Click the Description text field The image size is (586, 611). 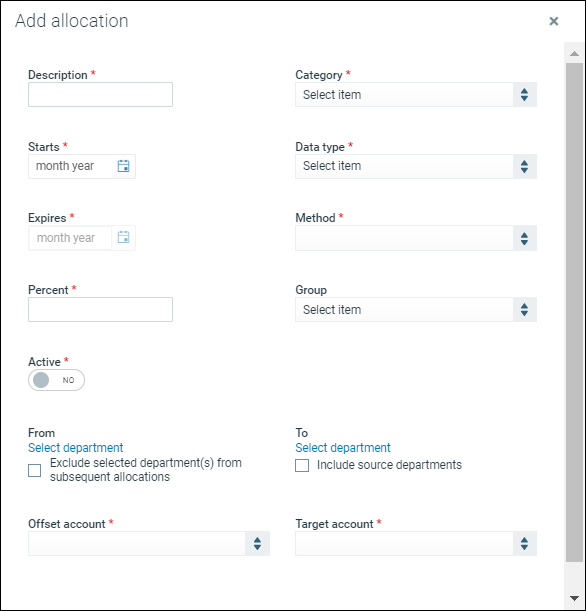[101, 95]
